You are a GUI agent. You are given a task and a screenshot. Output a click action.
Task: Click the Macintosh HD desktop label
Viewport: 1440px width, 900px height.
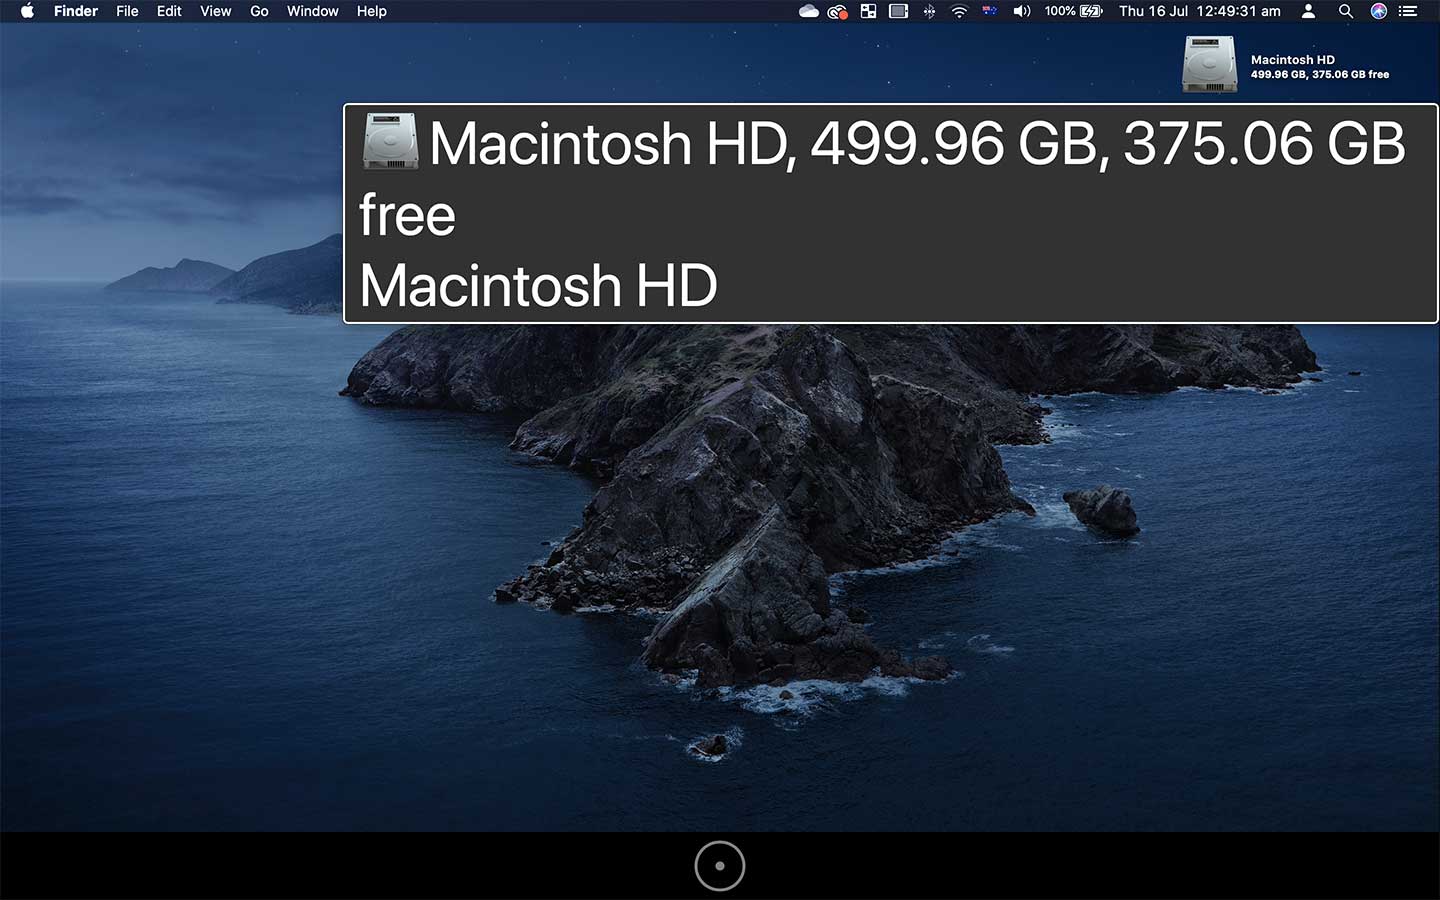tap(1293, 60)
